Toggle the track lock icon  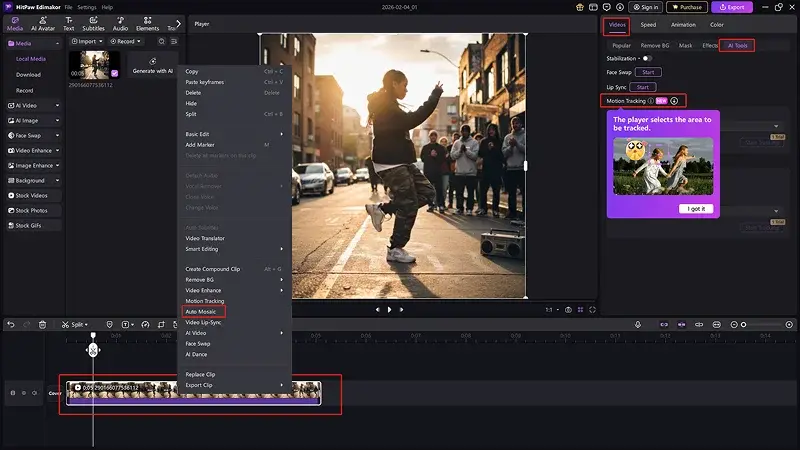click(x=13, y=393)
